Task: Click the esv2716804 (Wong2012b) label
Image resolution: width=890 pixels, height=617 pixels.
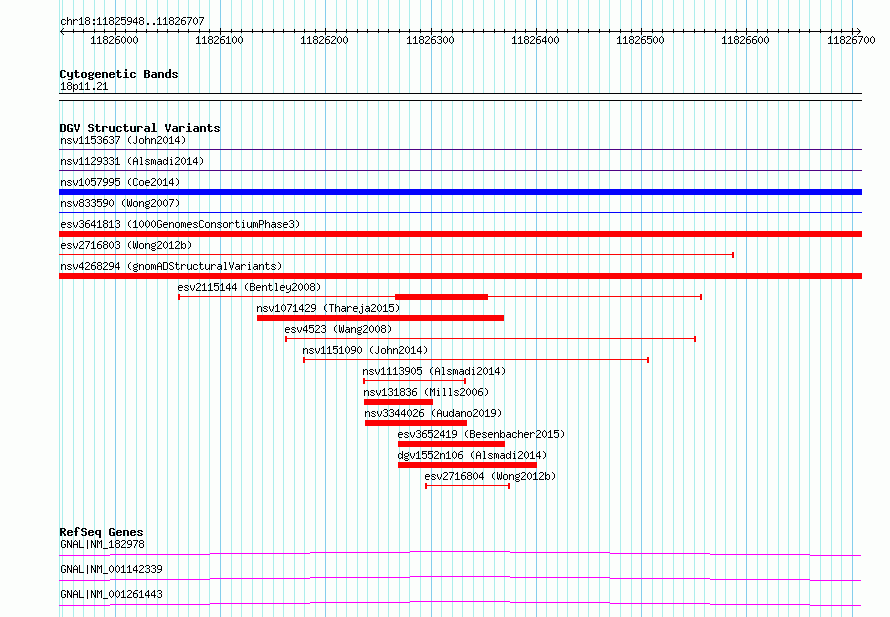Action: point(490,476)
